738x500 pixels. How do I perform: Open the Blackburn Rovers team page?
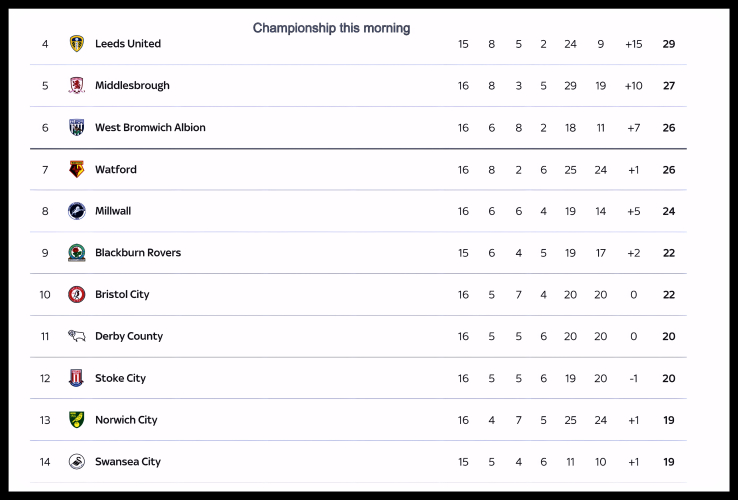pyautogui.click(x=138, y=253)
